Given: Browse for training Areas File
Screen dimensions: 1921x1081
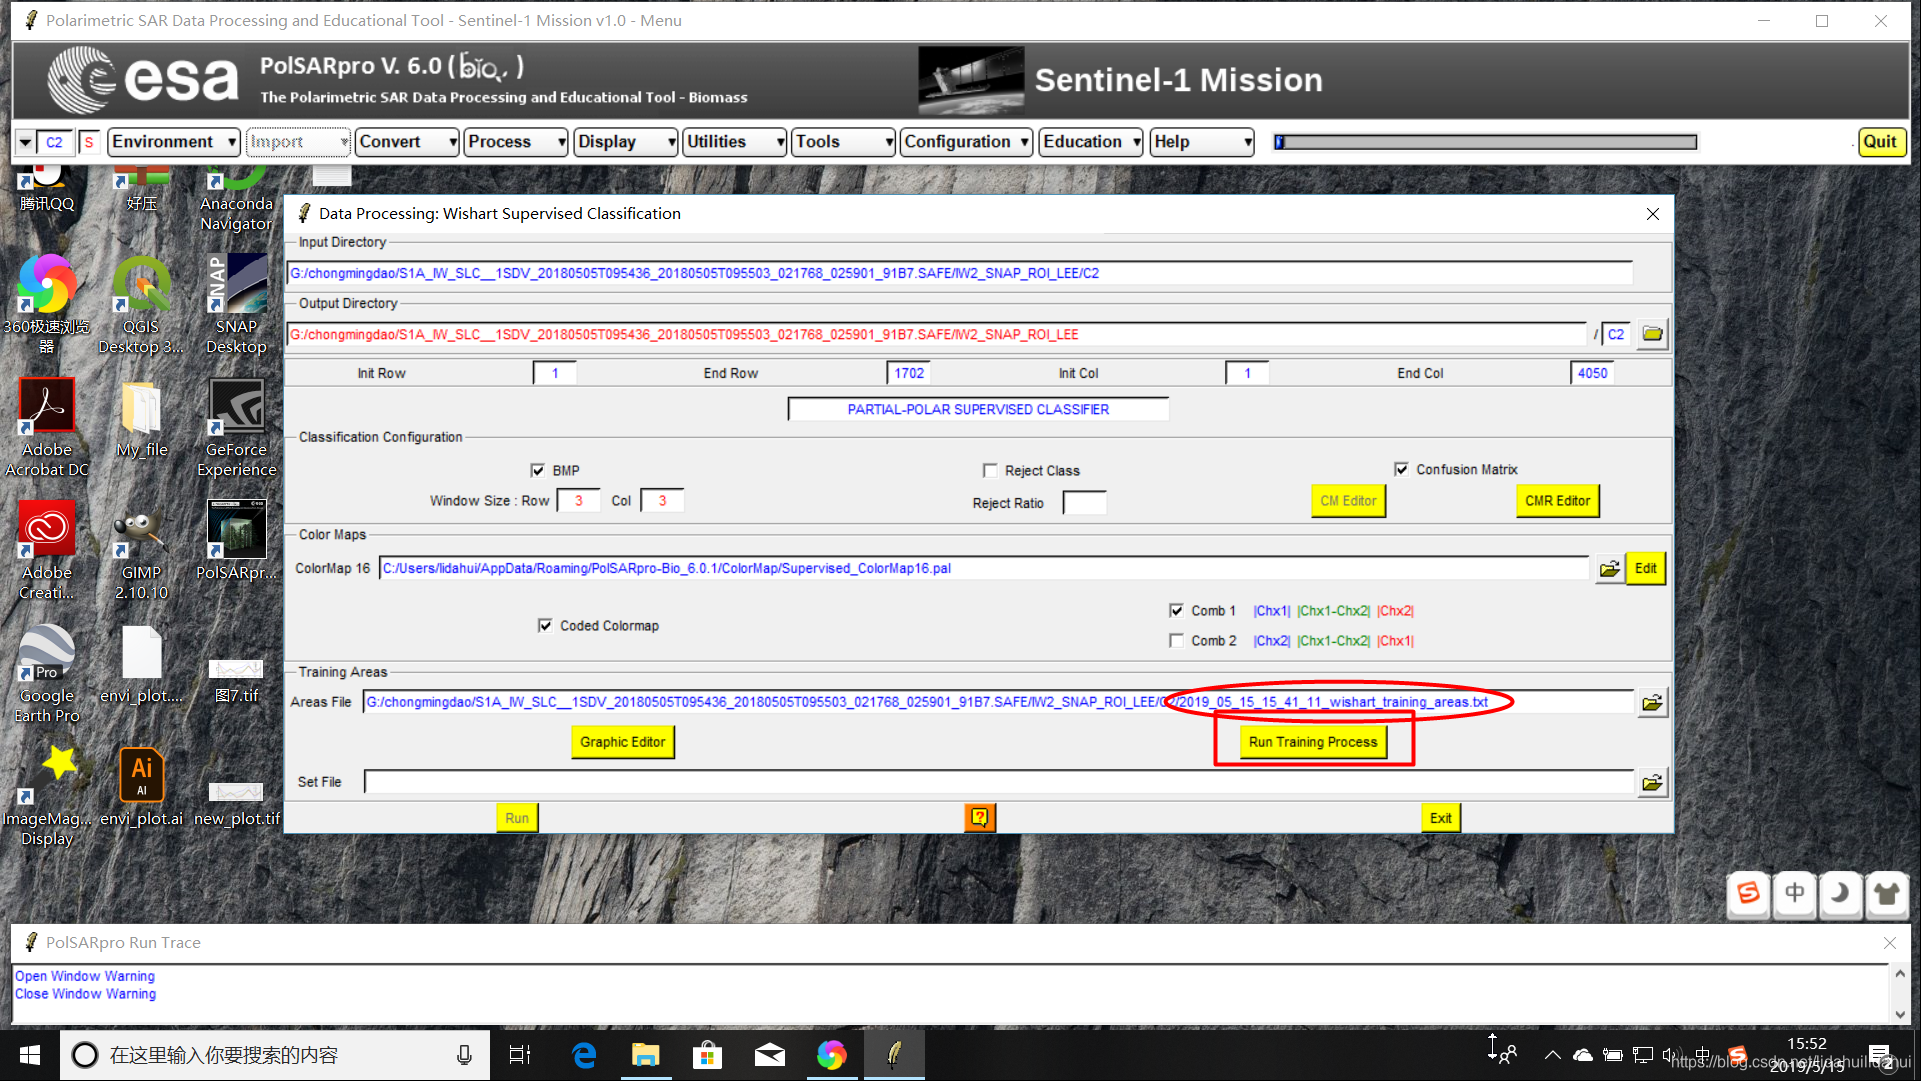Looking at the screenshot, I should tap(1652, 703).
